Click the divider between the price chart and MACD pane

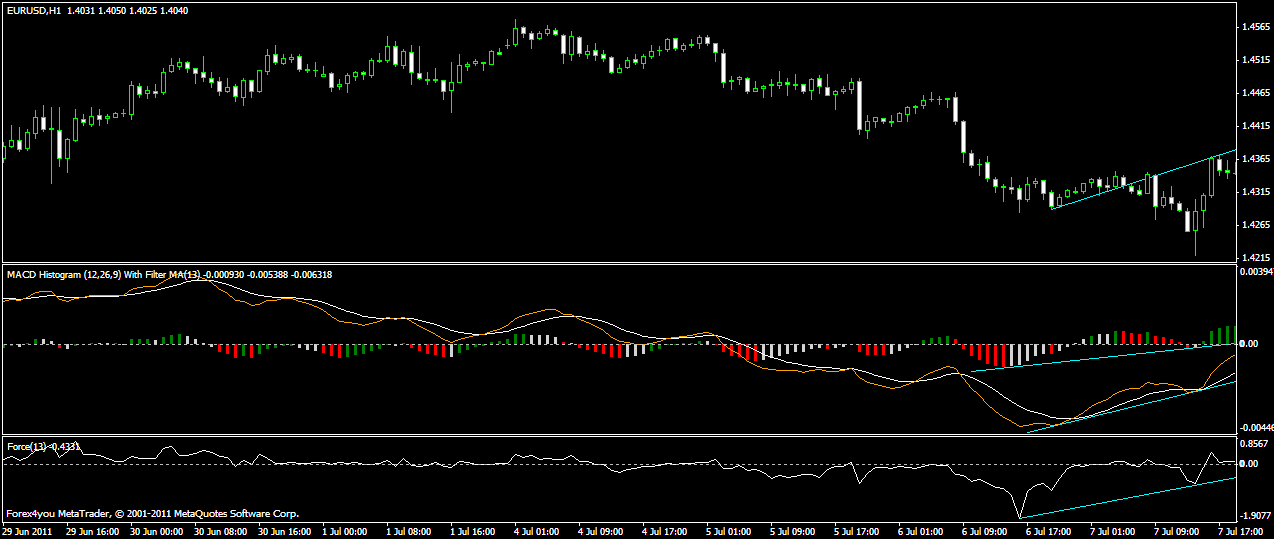click(x=620, y=264)
